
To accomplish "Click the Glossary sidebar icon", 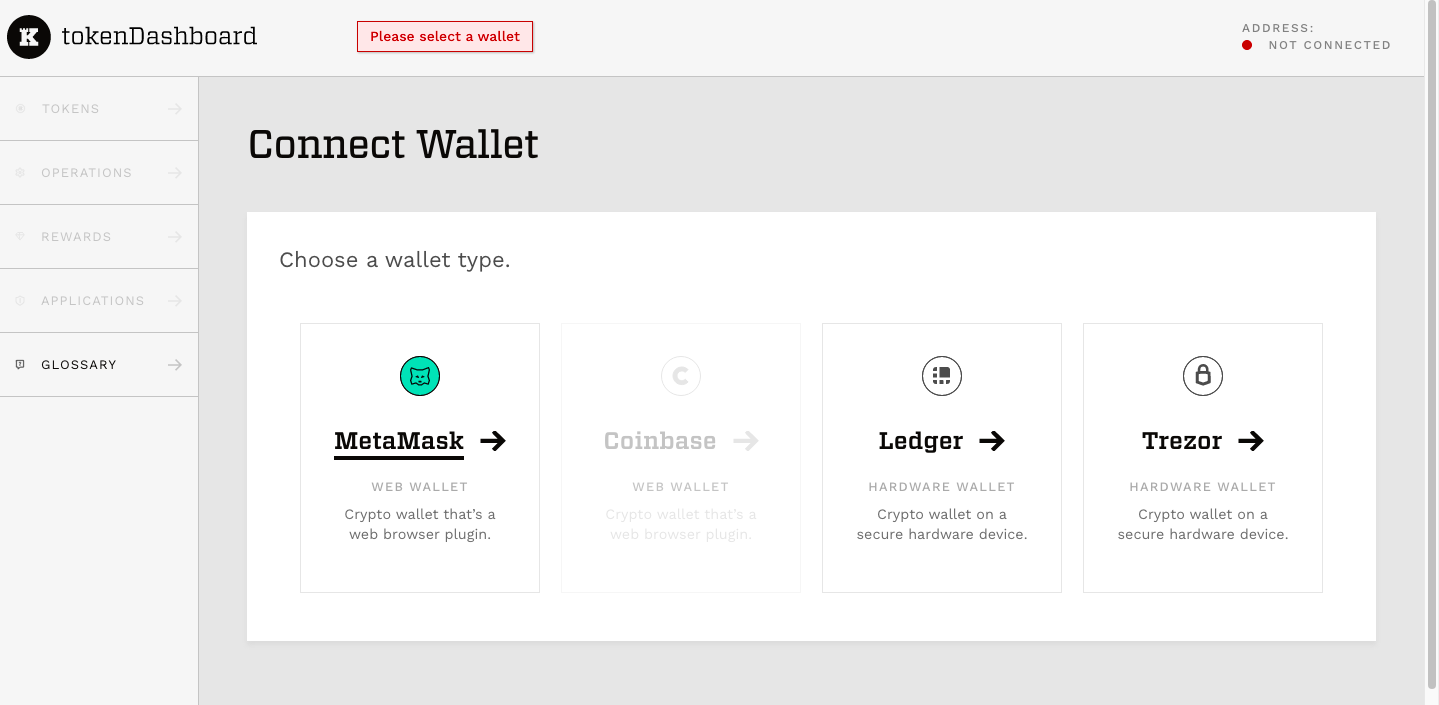I will [20, 365].
